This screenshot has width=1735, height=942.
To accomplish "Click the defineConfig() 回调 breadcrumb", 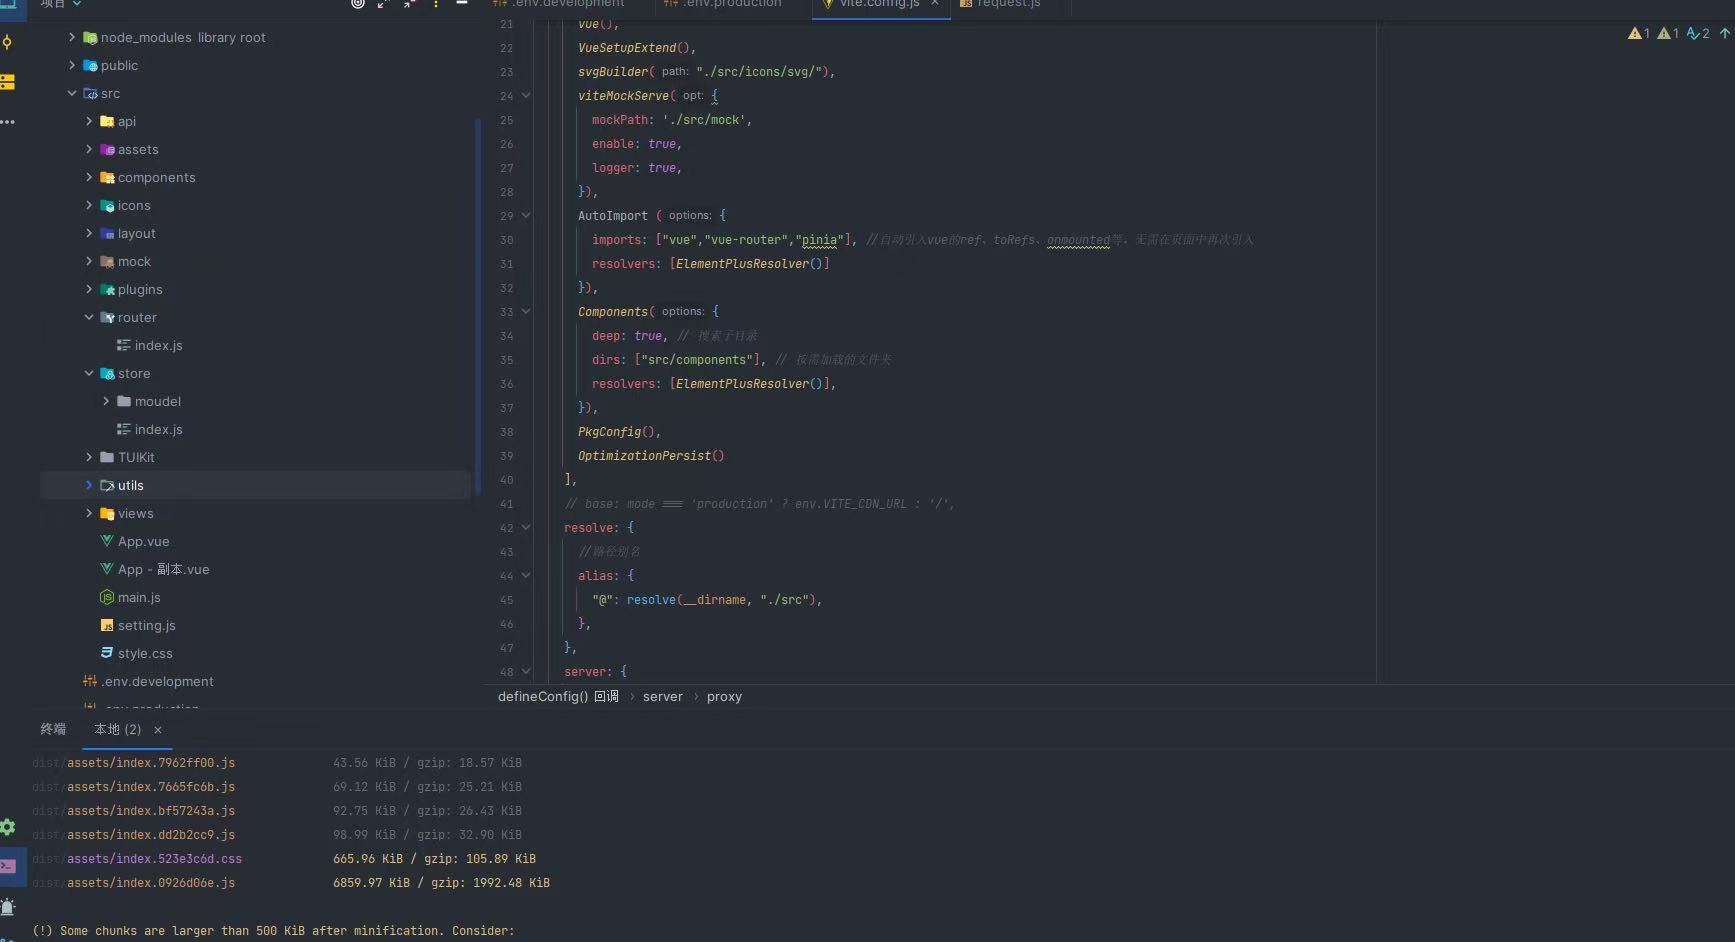I will tap(558, 697).
